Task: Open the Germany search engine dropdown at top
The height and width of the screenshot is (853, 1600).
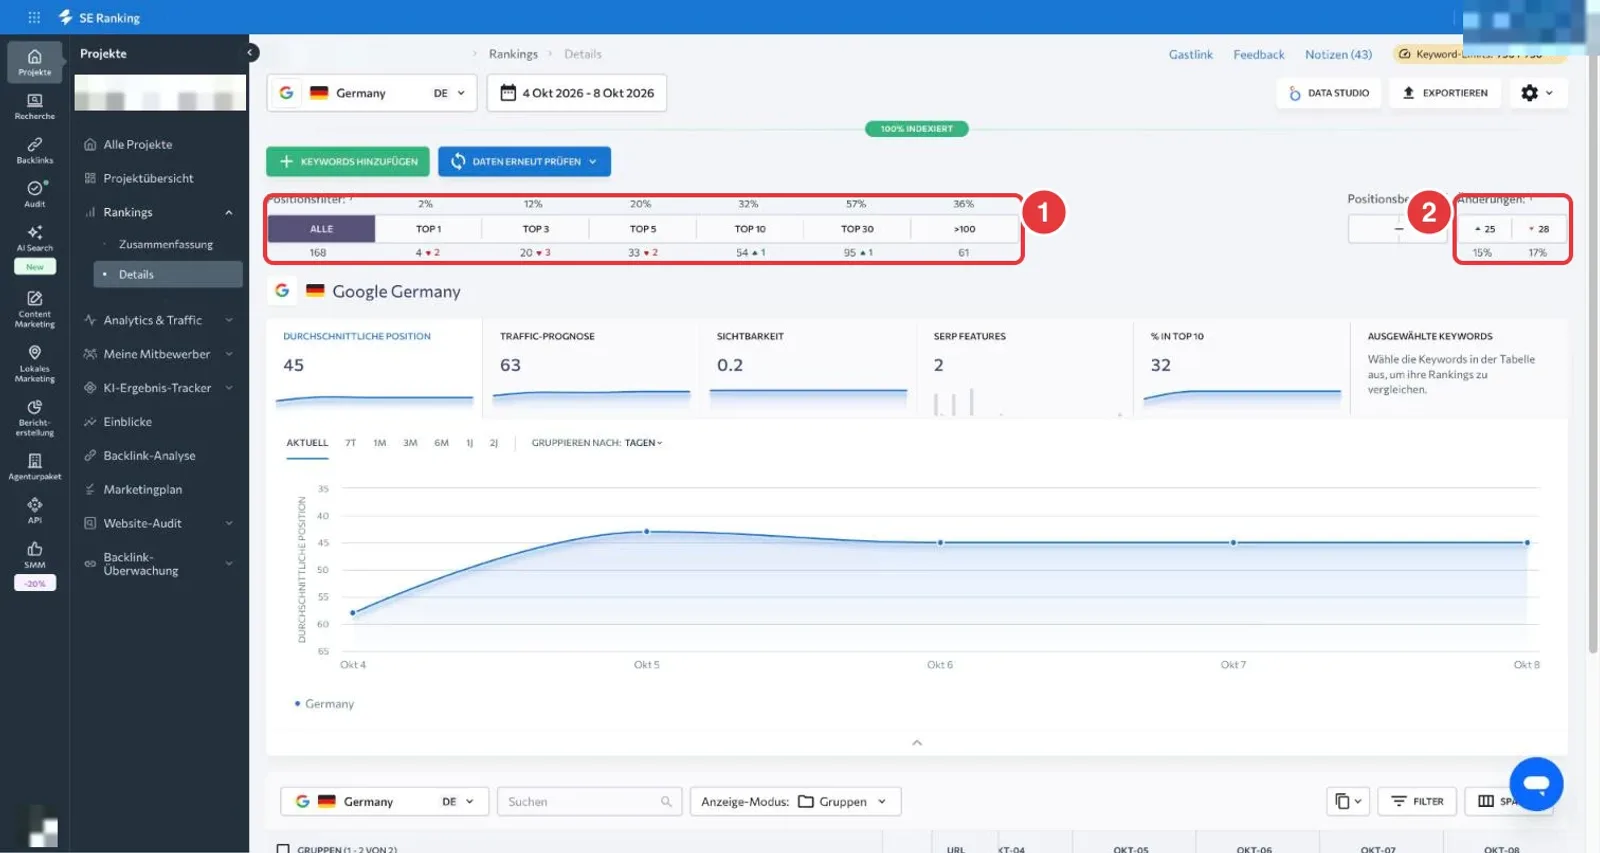Action: click(373, 93)
